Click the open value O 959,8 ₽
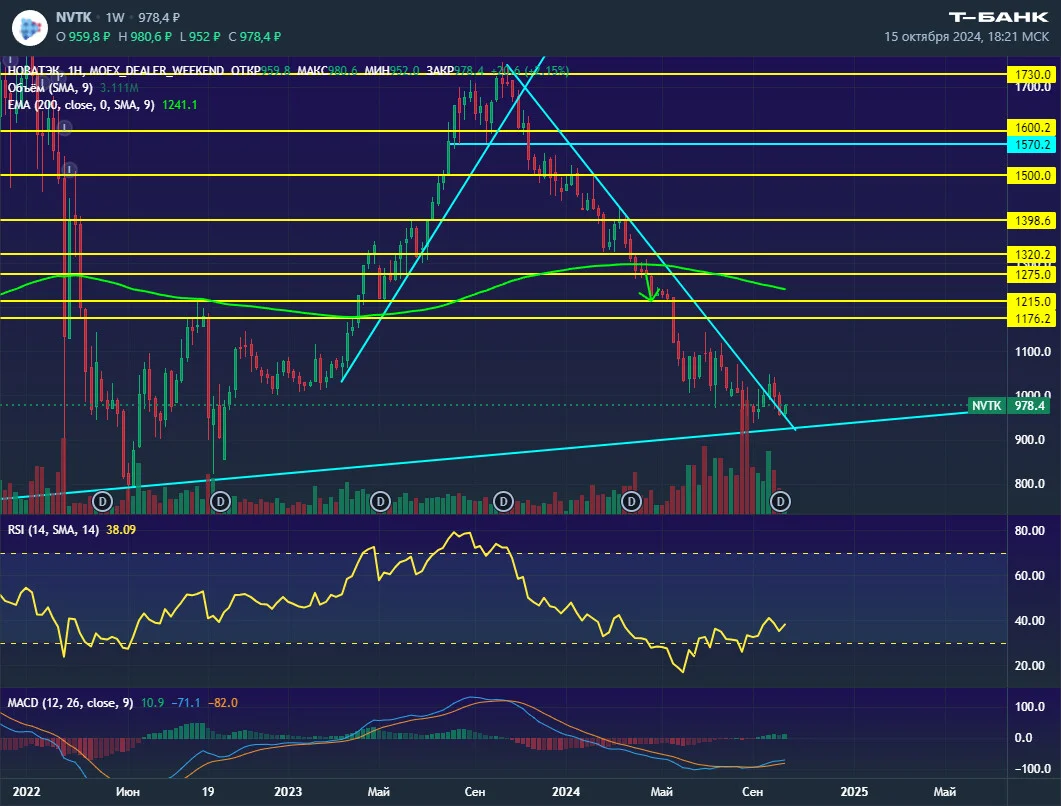1061x806 pixels. 83,37
